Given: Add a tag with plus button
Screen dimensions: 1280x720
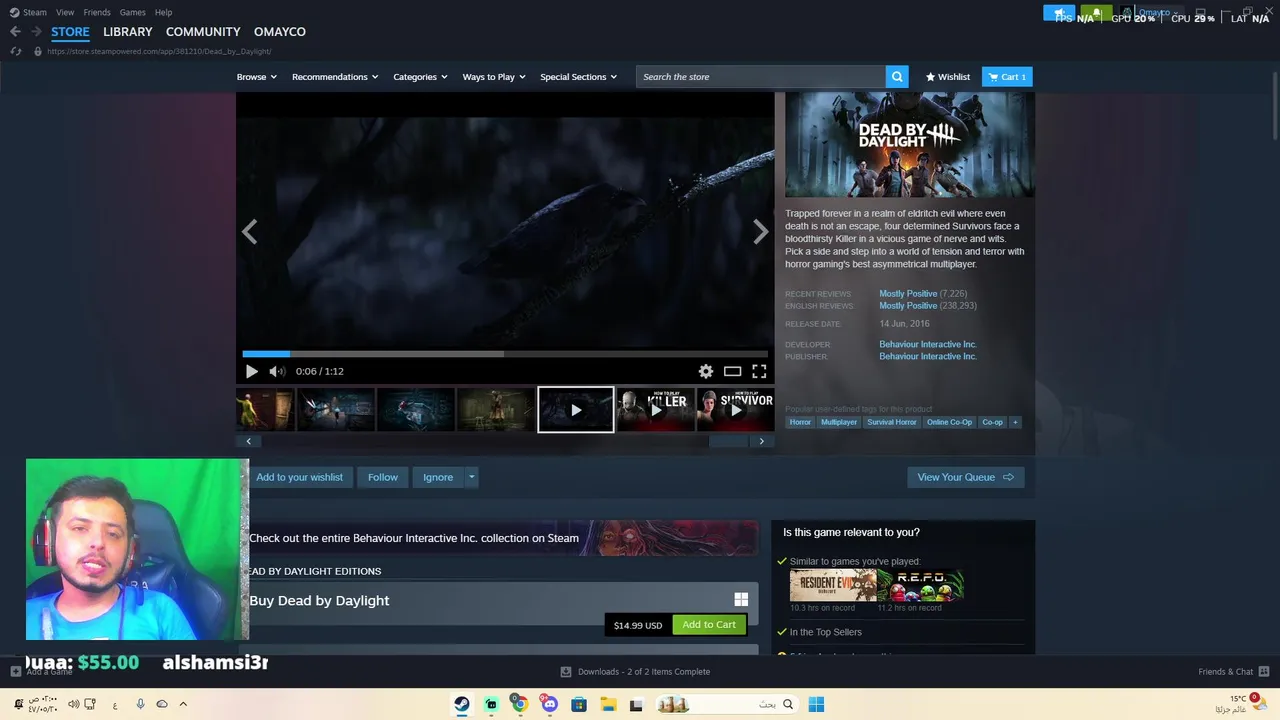Looking at the screenshot, I should pos(1015,422).
